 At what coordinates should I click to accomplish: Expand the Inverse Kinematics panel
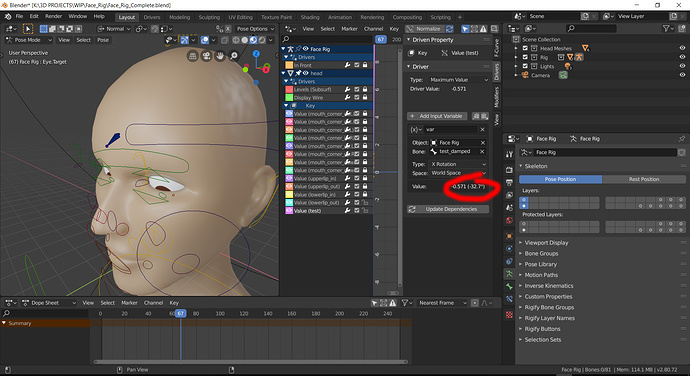549,286
